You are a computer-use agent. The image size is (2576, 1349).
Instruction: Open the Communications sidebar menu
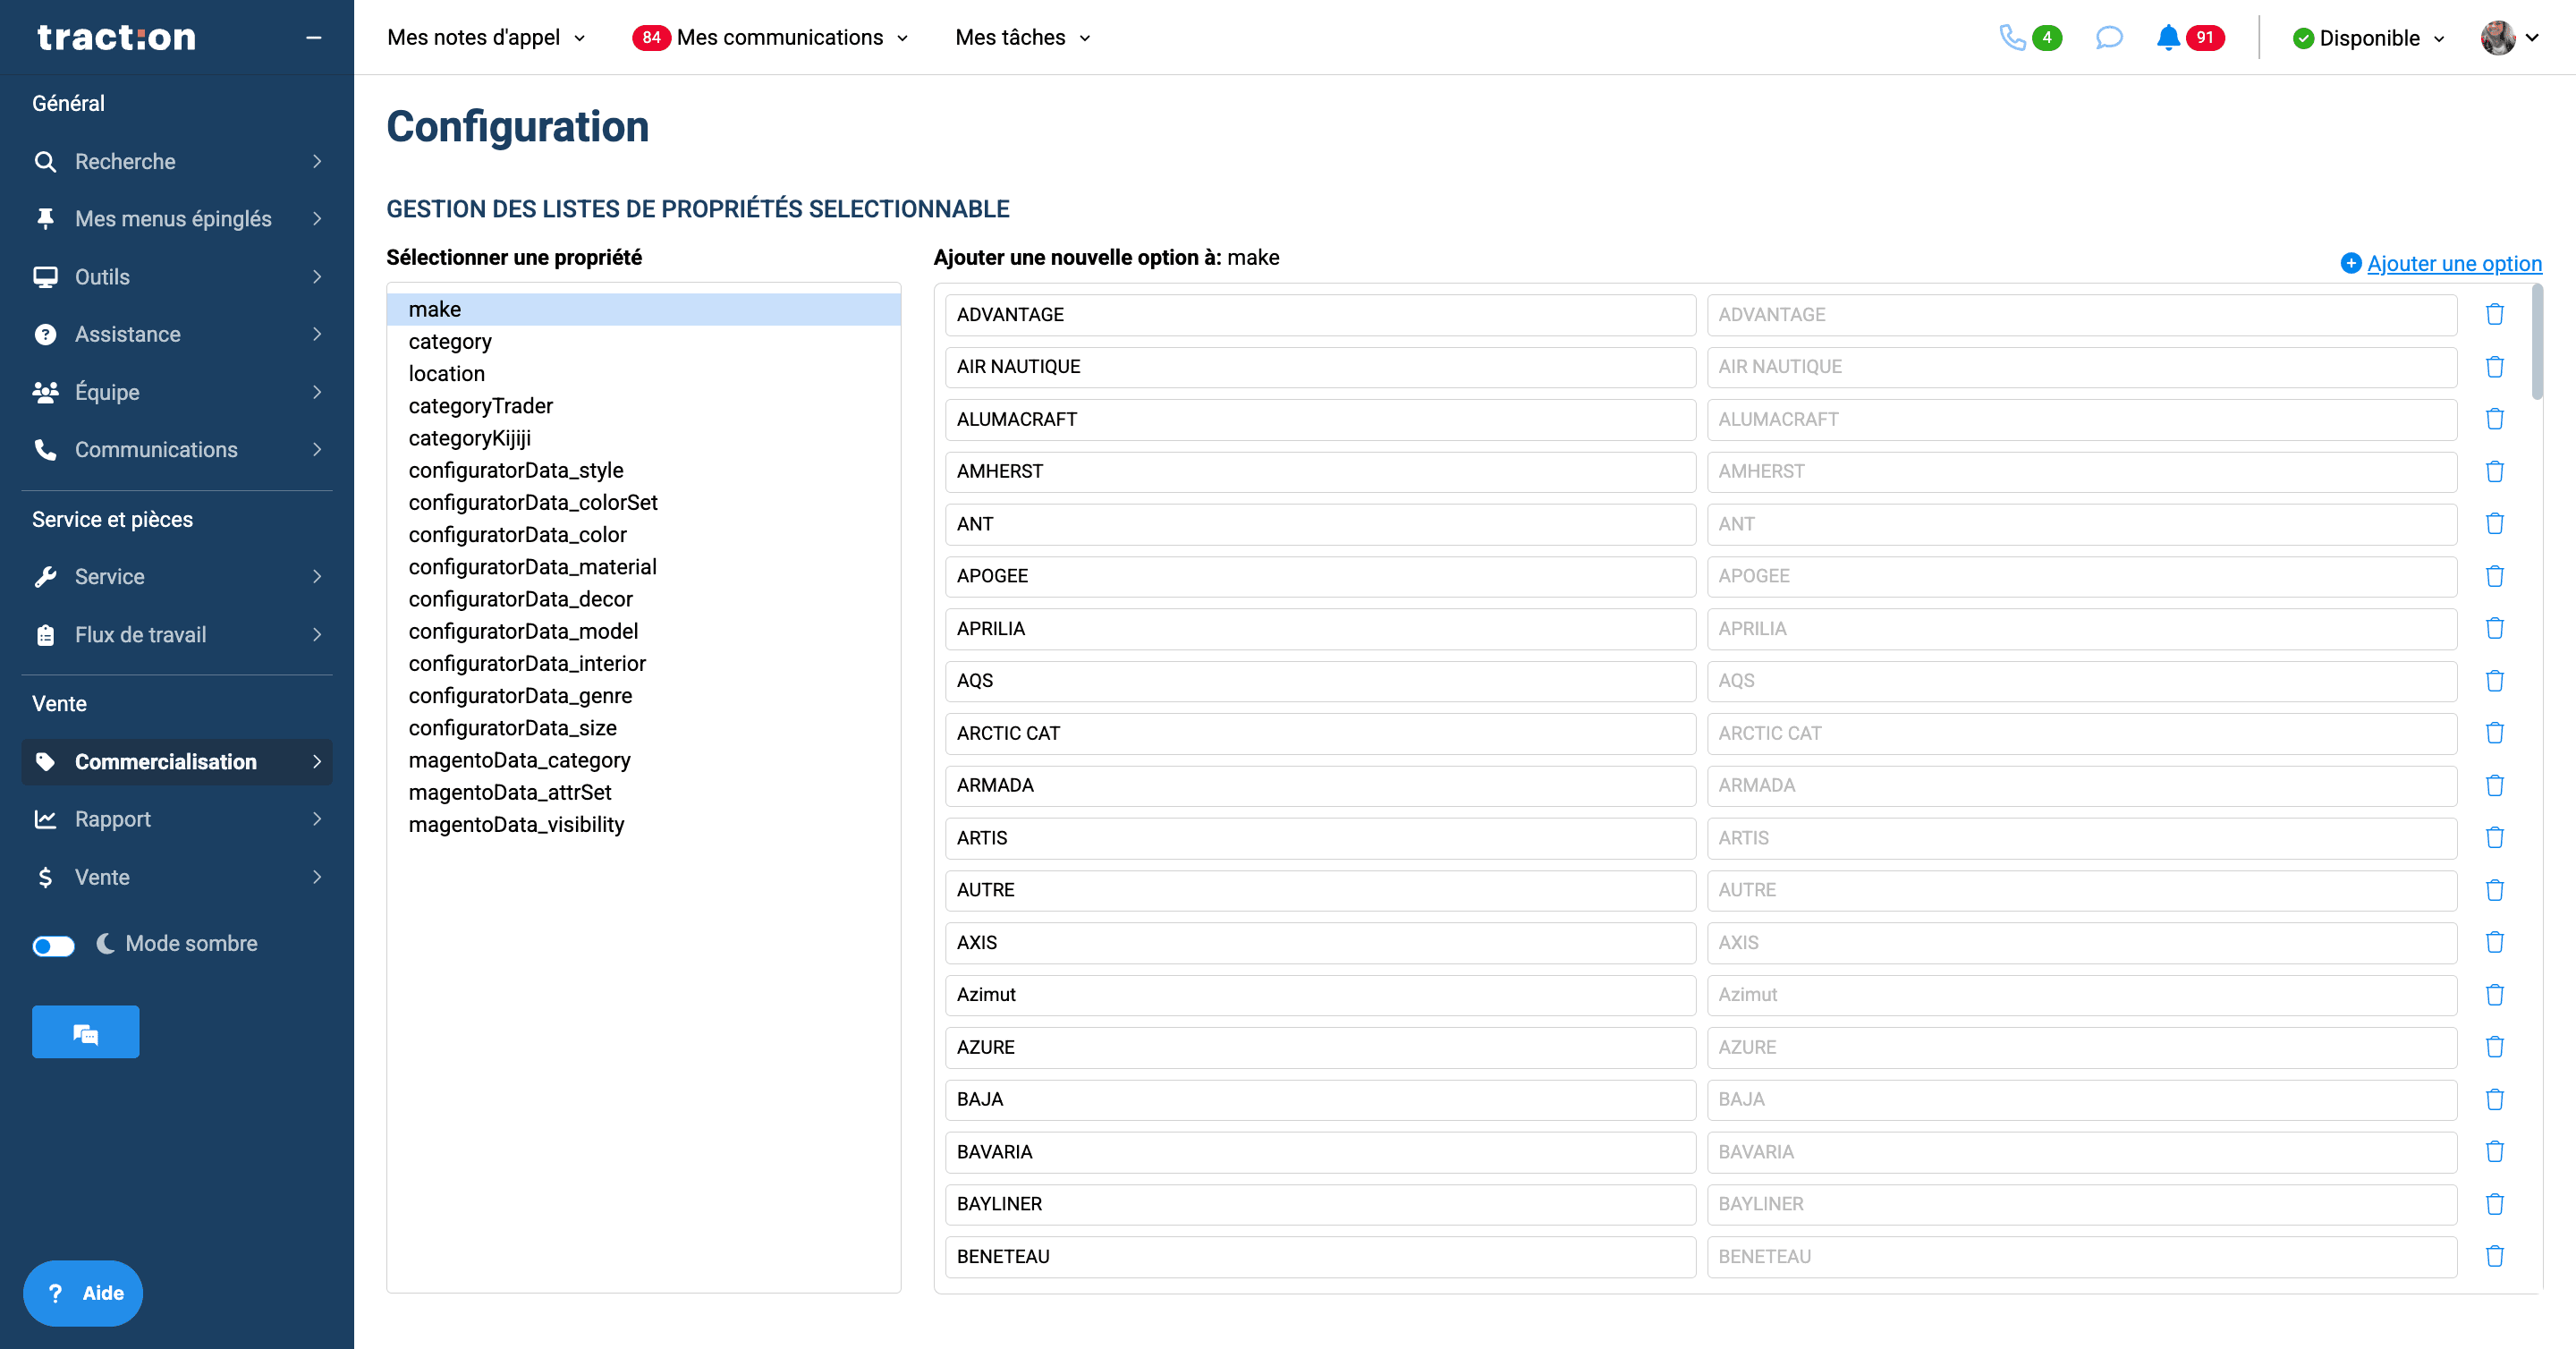pos(177,450)
